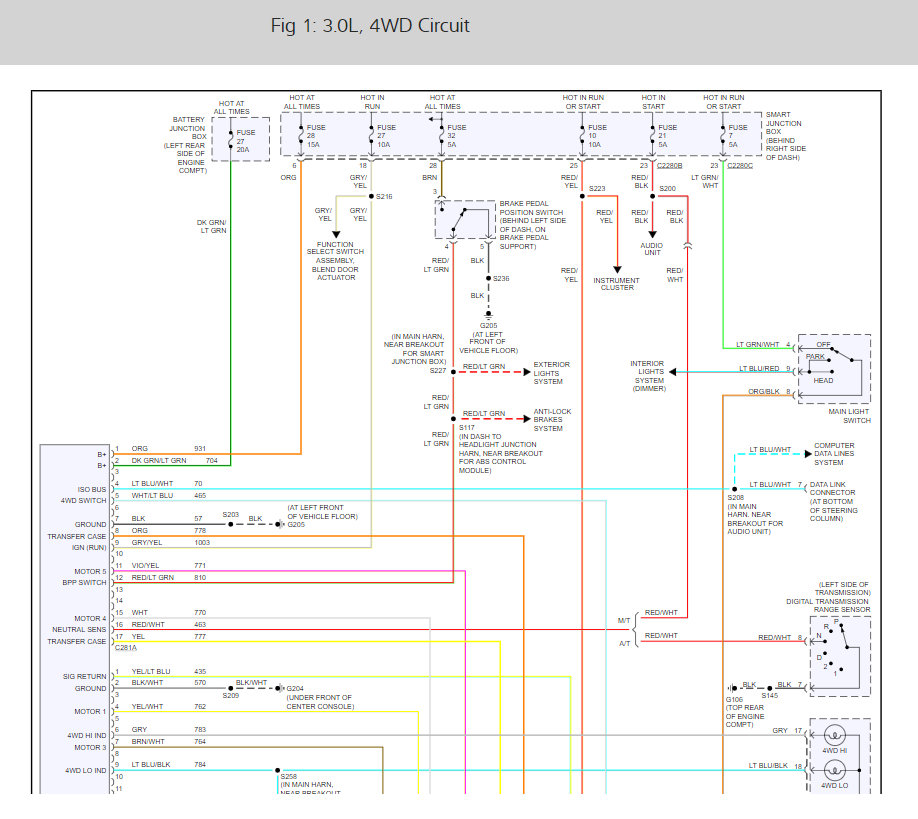Viewport: 918px width, 819px height.
Task: Select Fuse 27 20A in Battery Junction Box
Action: (x=231, y=141)
